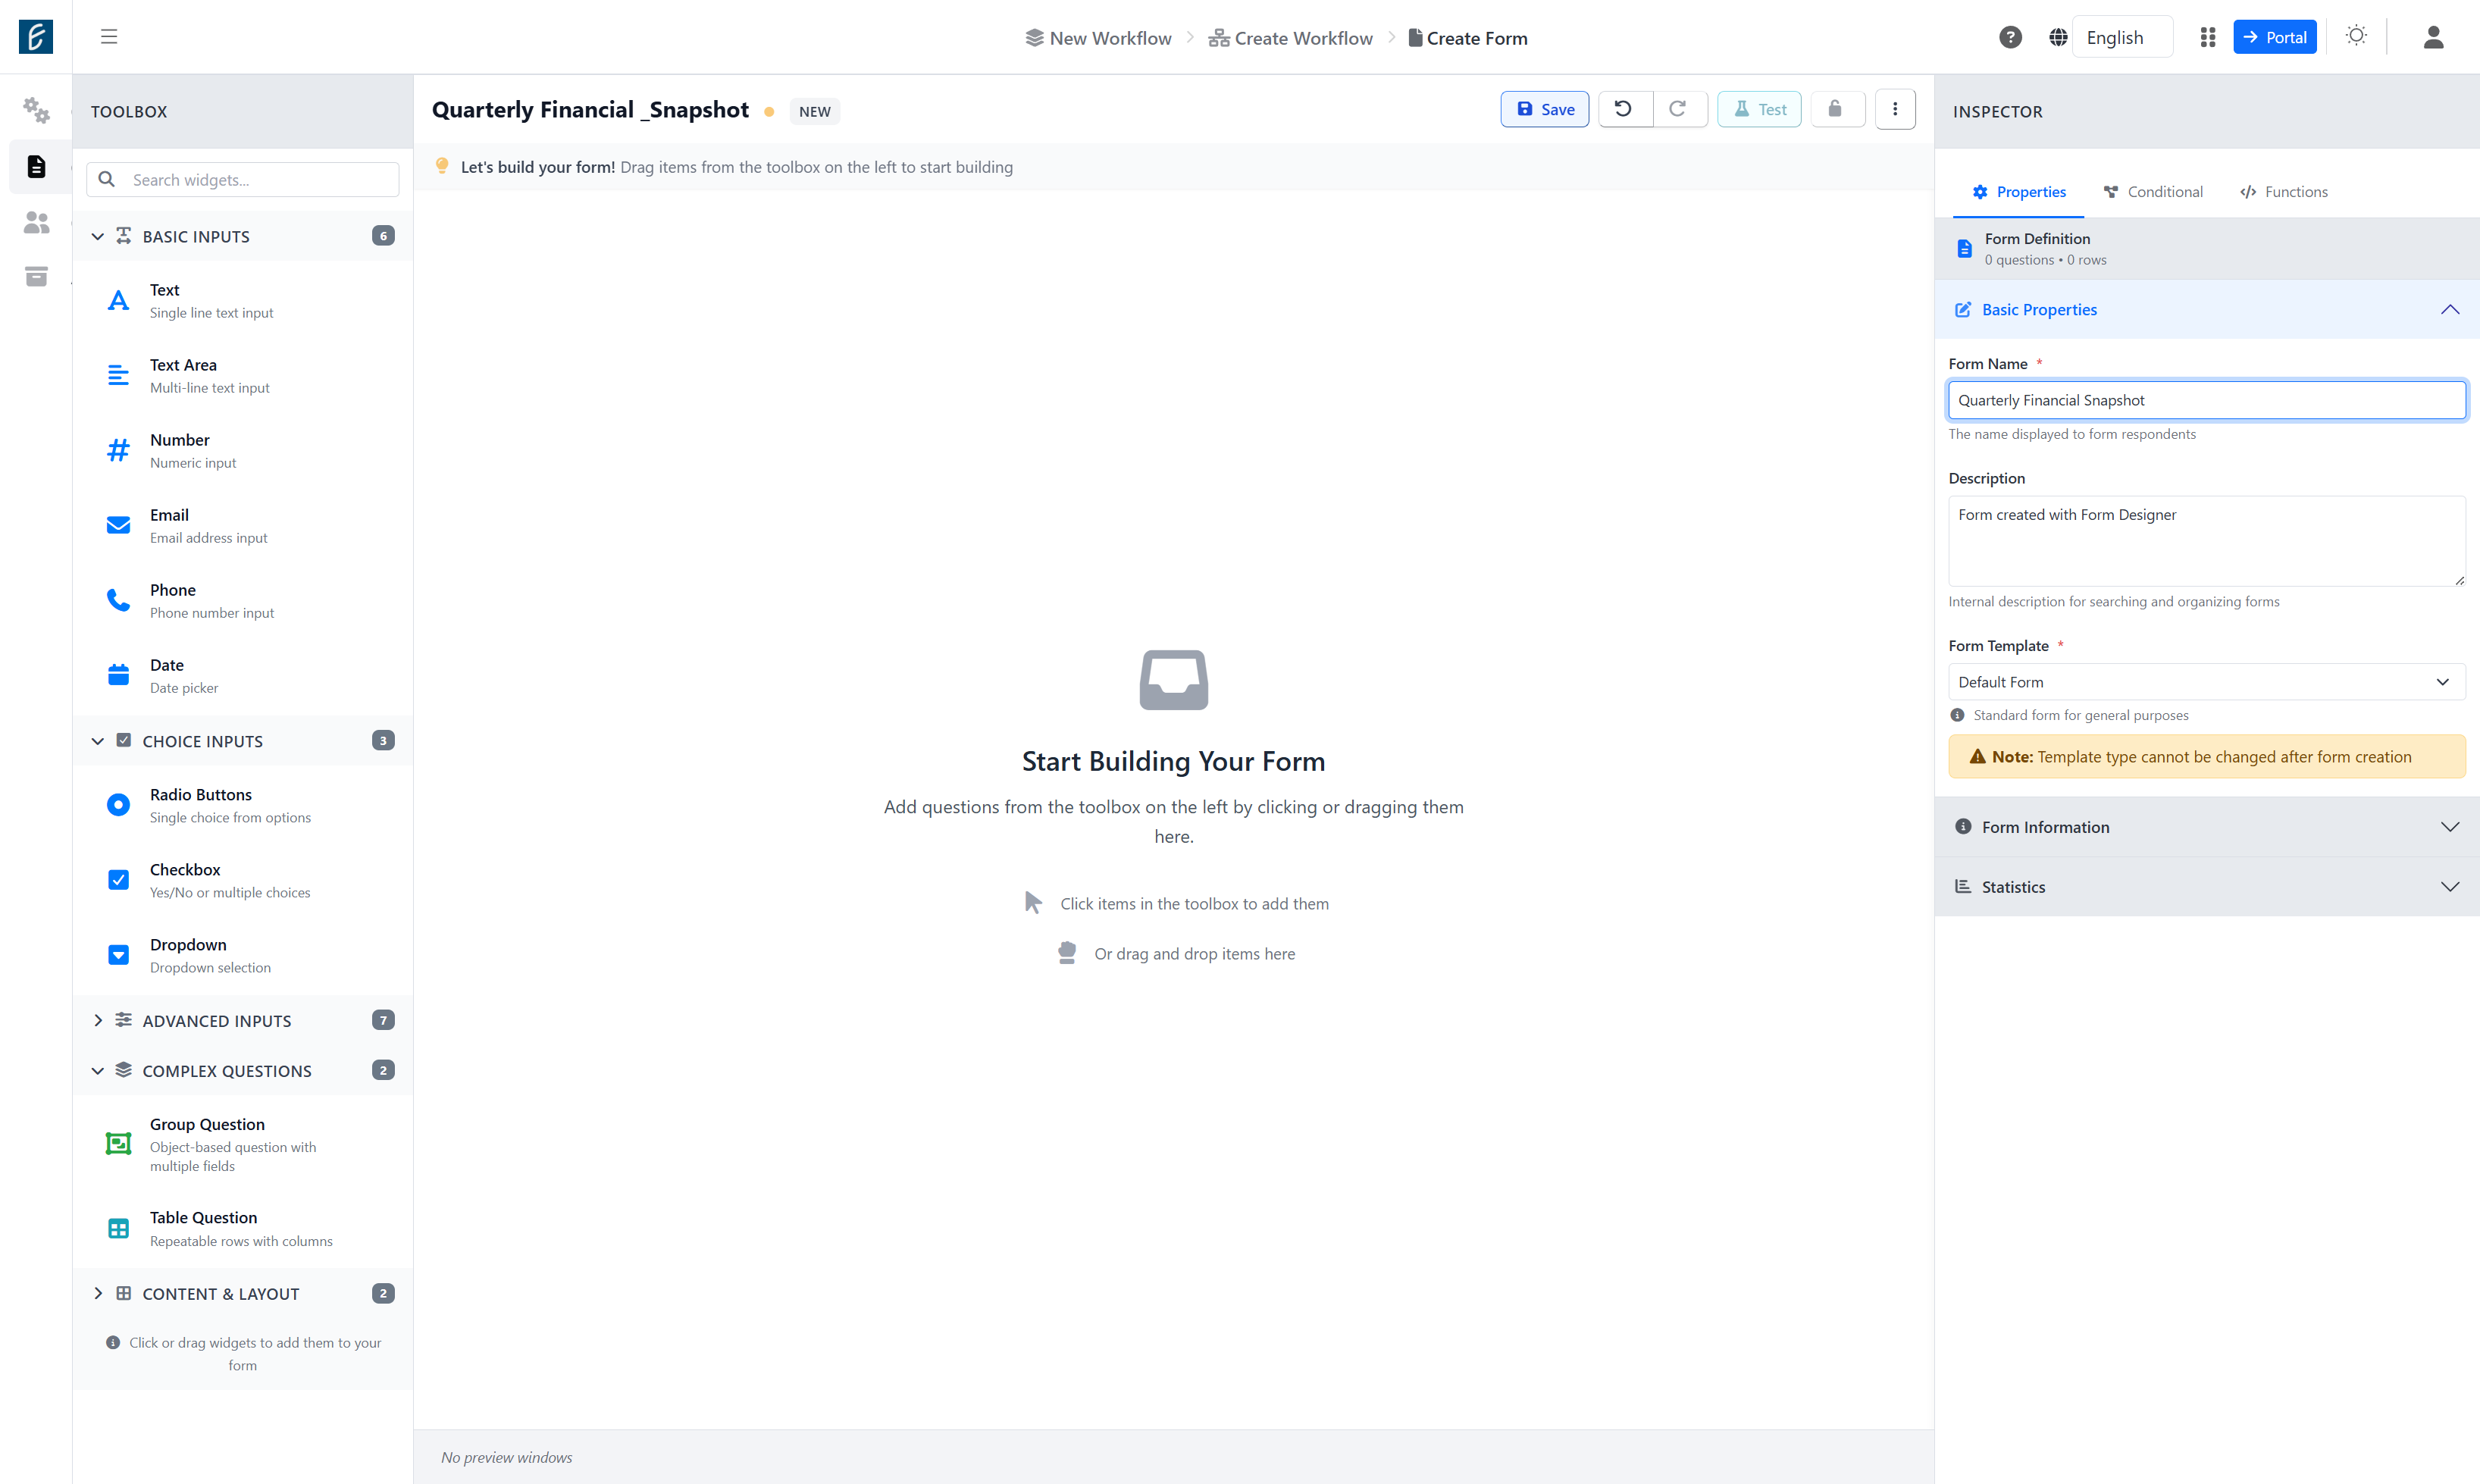Add the Checkbox widget
Image resolution: width=2480 pixels, height=1484 pixels.
coord(243,880)
